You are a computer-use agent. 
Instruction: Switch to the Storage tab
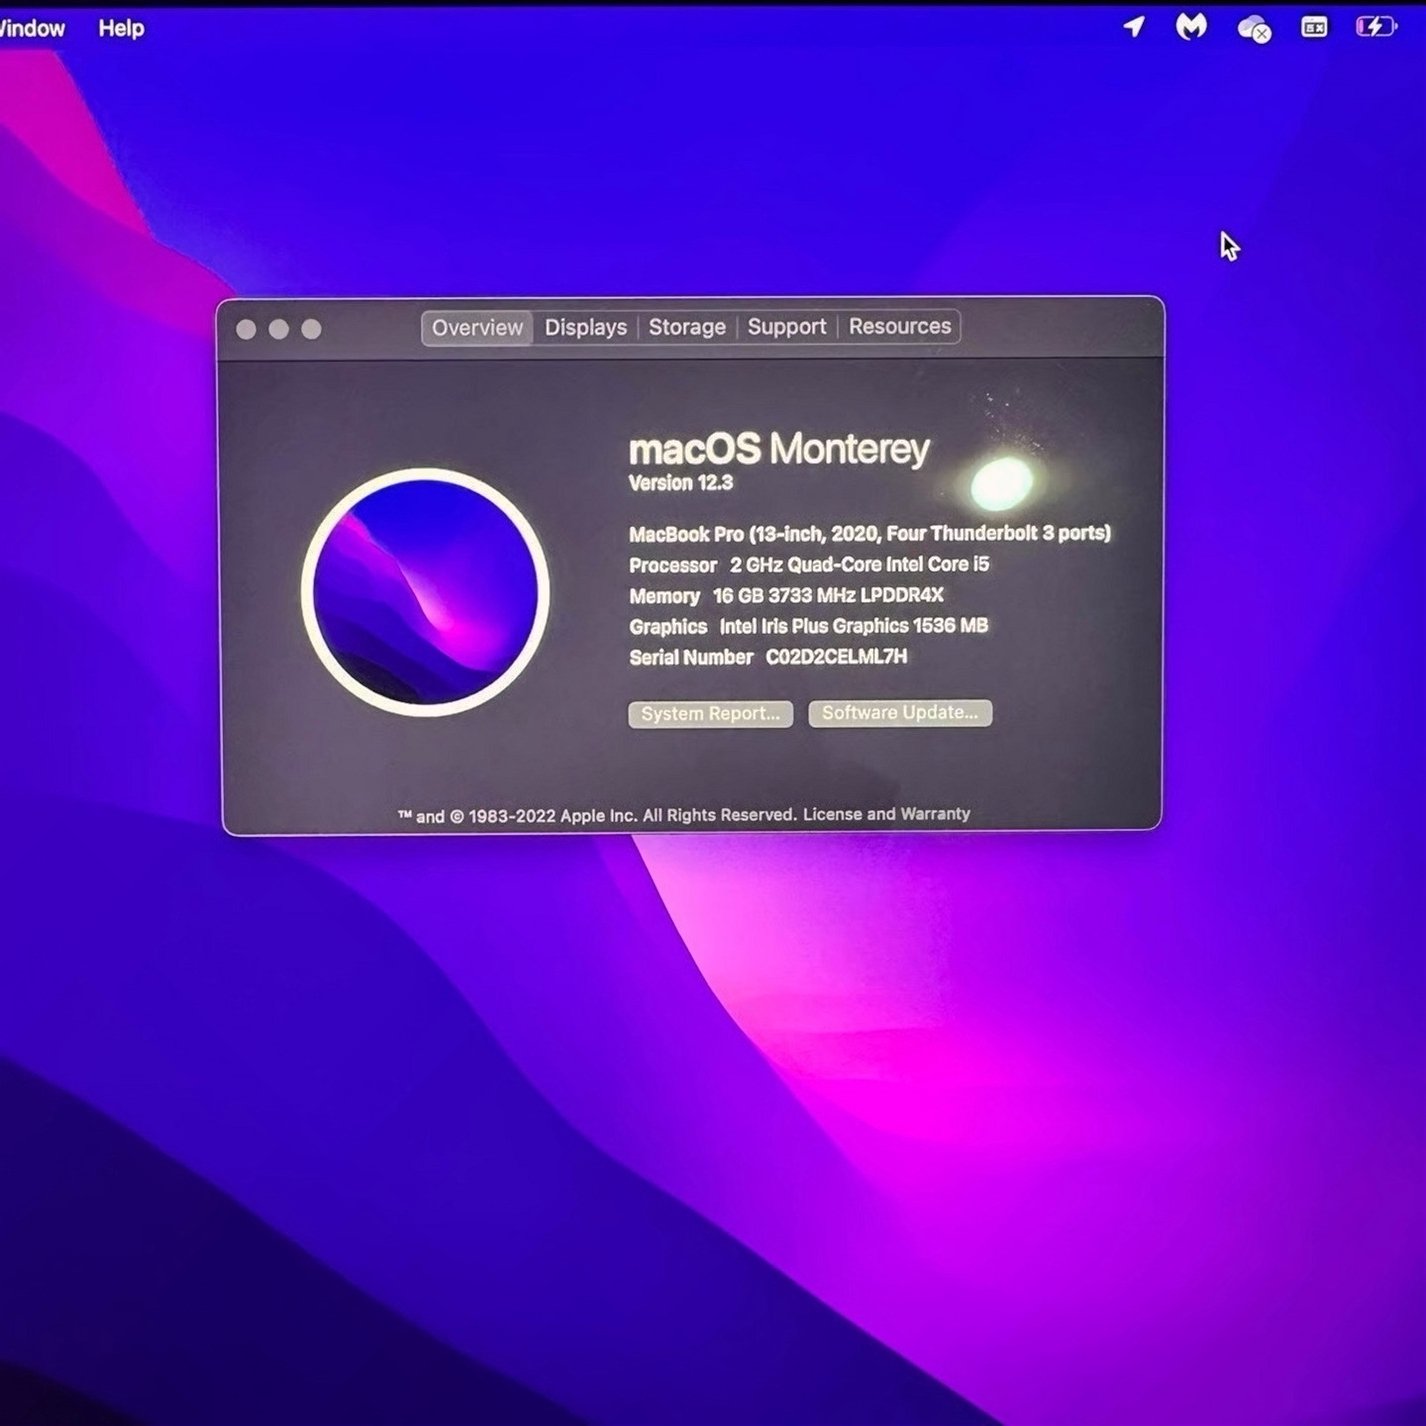coord(687,327)
